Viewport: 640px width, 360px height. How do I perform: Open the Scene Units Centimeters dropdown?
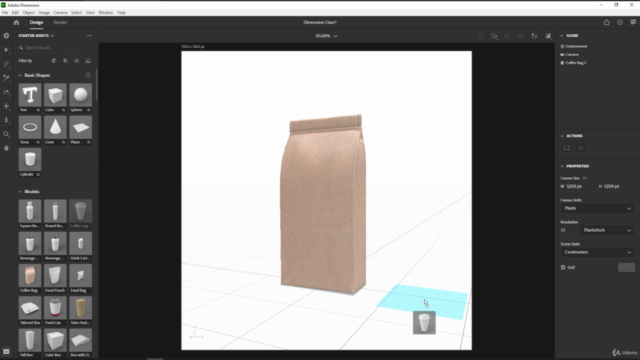point(598,252)
